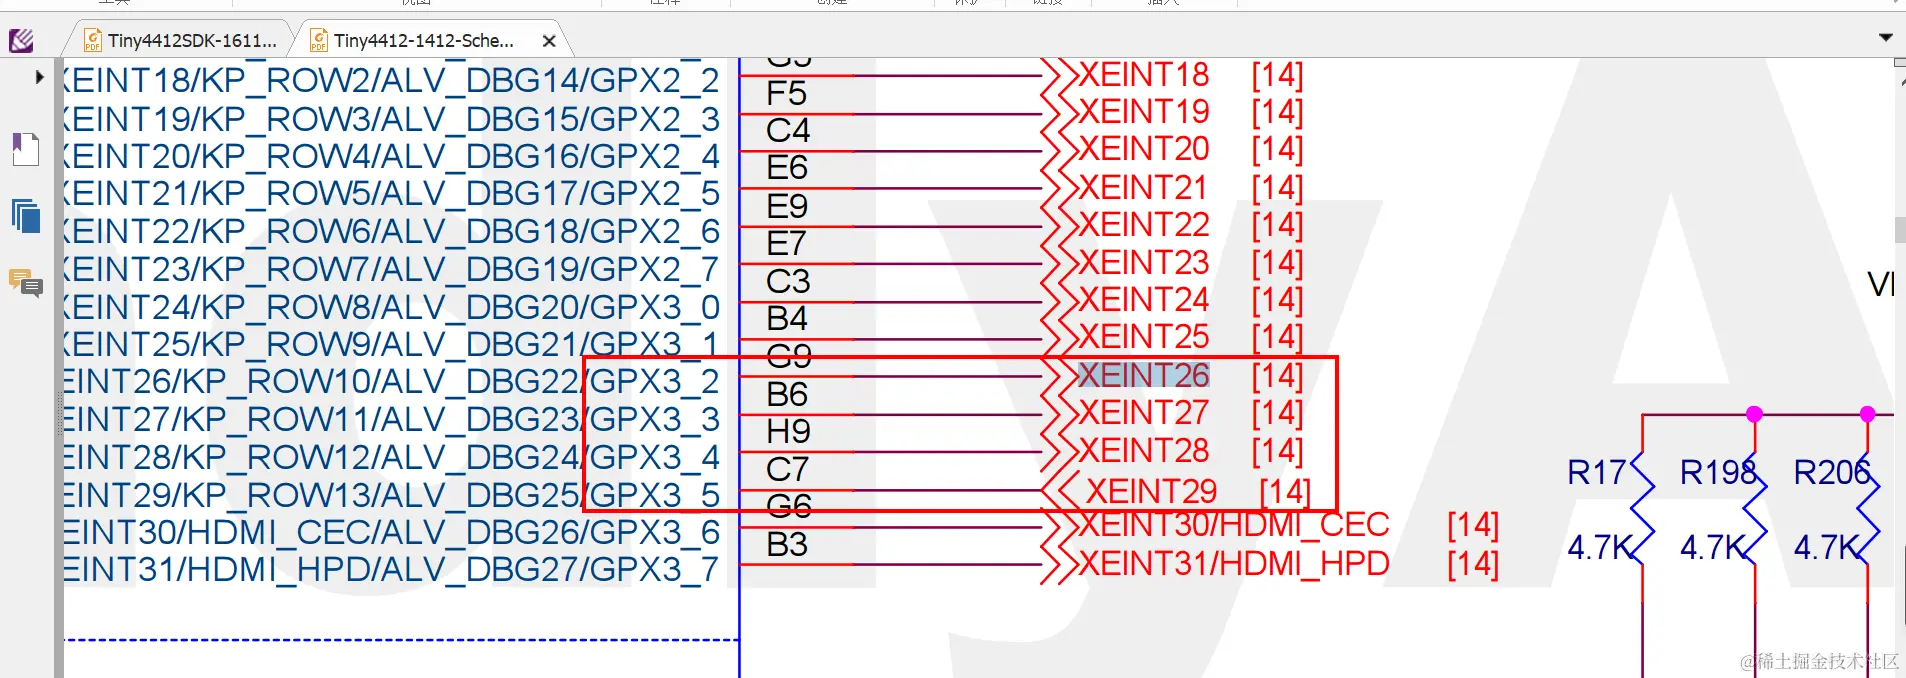Click the EINT26/KP_ROW10/ALV_DBG22/GPX3_2 pin name

point(392,382)
